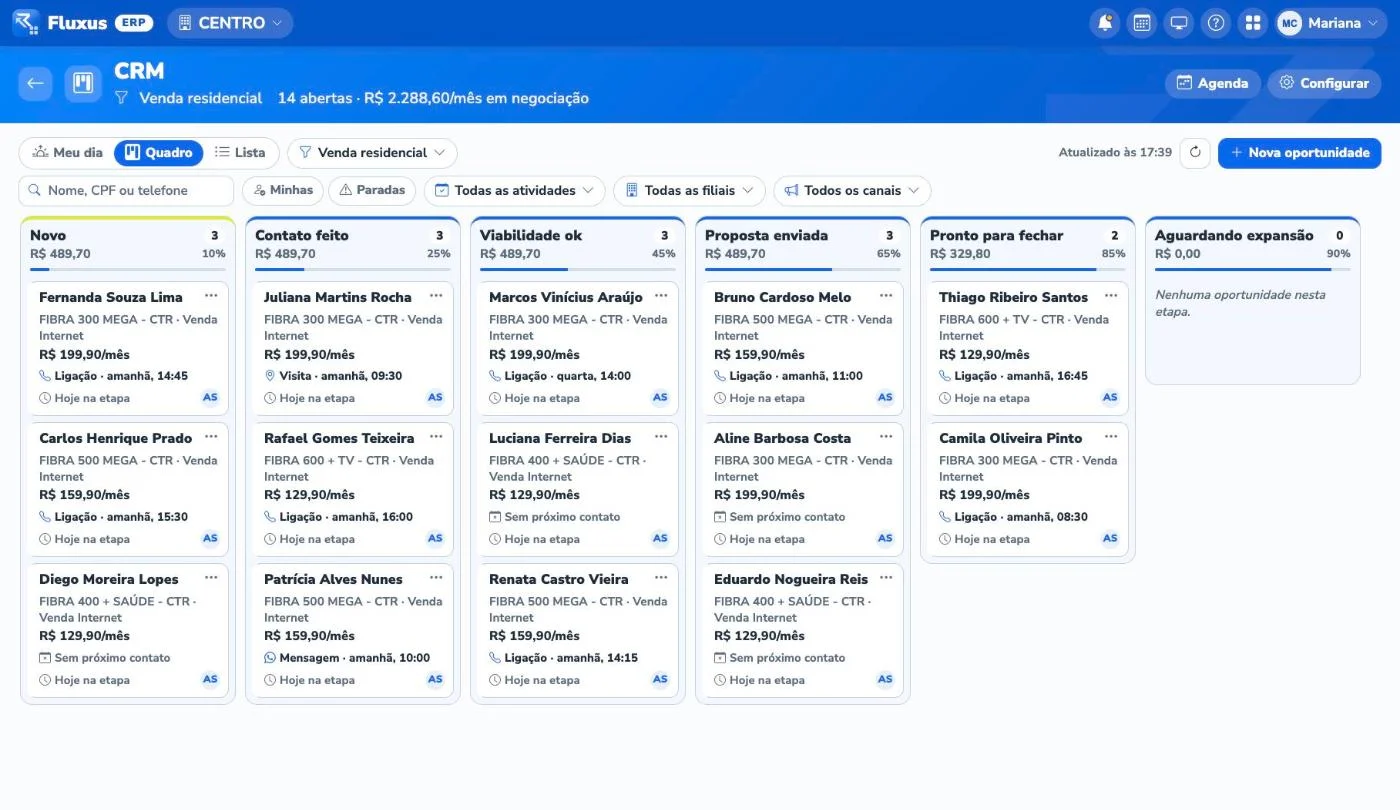Expand the CENTRO branch selector
The height and width of the screenshot is (810, 1400).
(x=230, y=23)
